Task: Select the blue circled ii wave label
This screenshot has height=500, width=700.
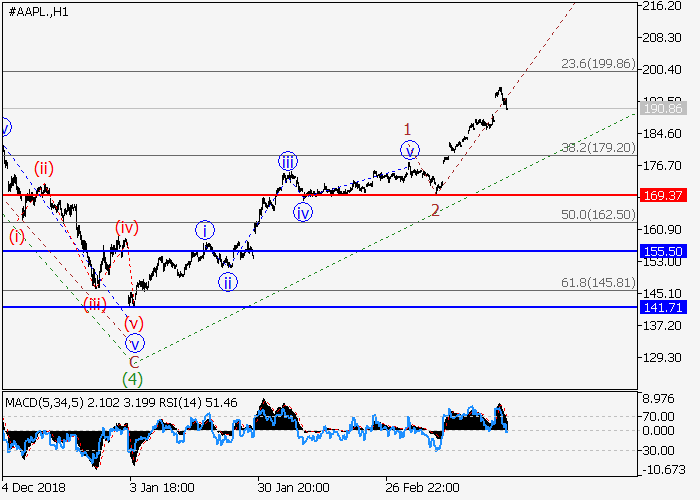Action: click(228, 282)
